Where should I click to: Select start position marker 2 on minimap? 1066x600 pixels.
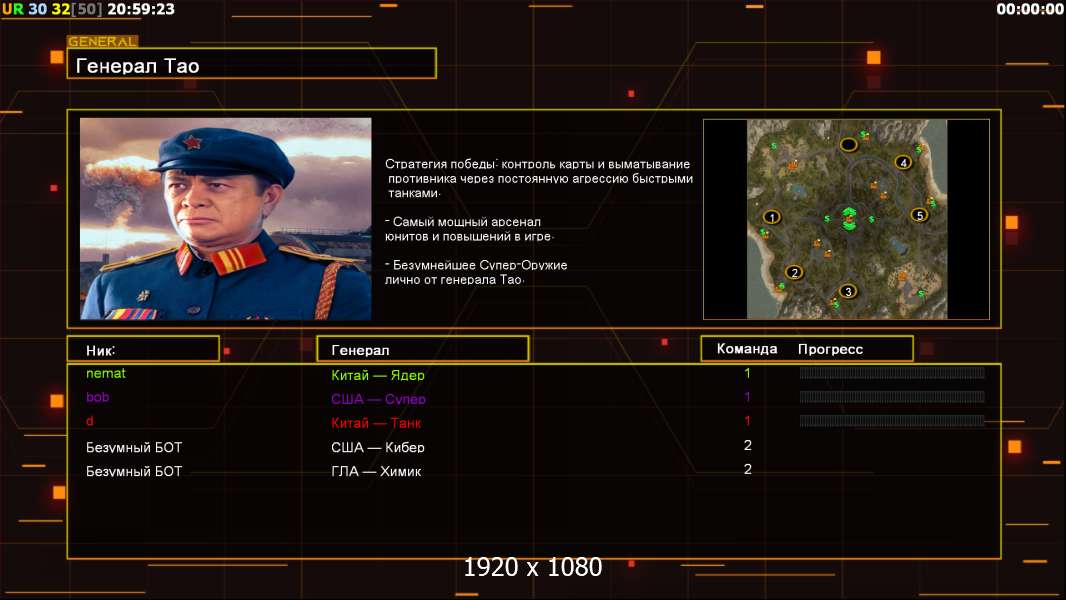(x=794, y=272)
